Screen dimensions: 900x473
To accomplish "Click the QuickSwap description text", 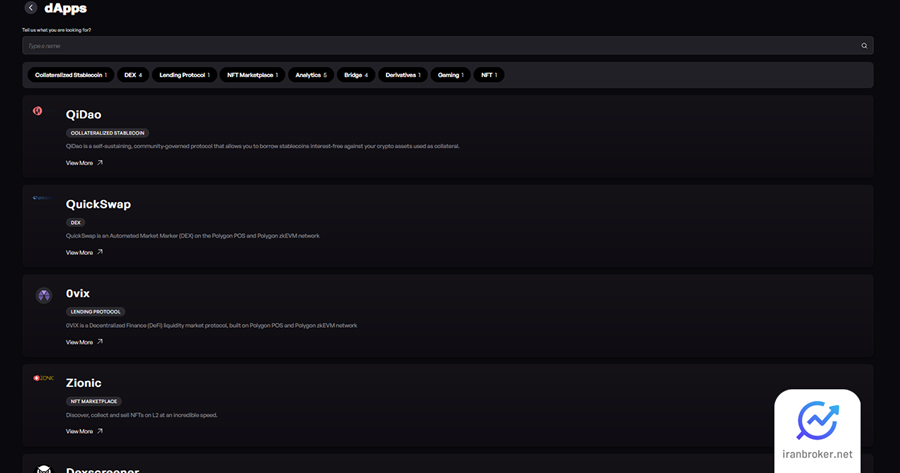I will click(x=192, y=236).
